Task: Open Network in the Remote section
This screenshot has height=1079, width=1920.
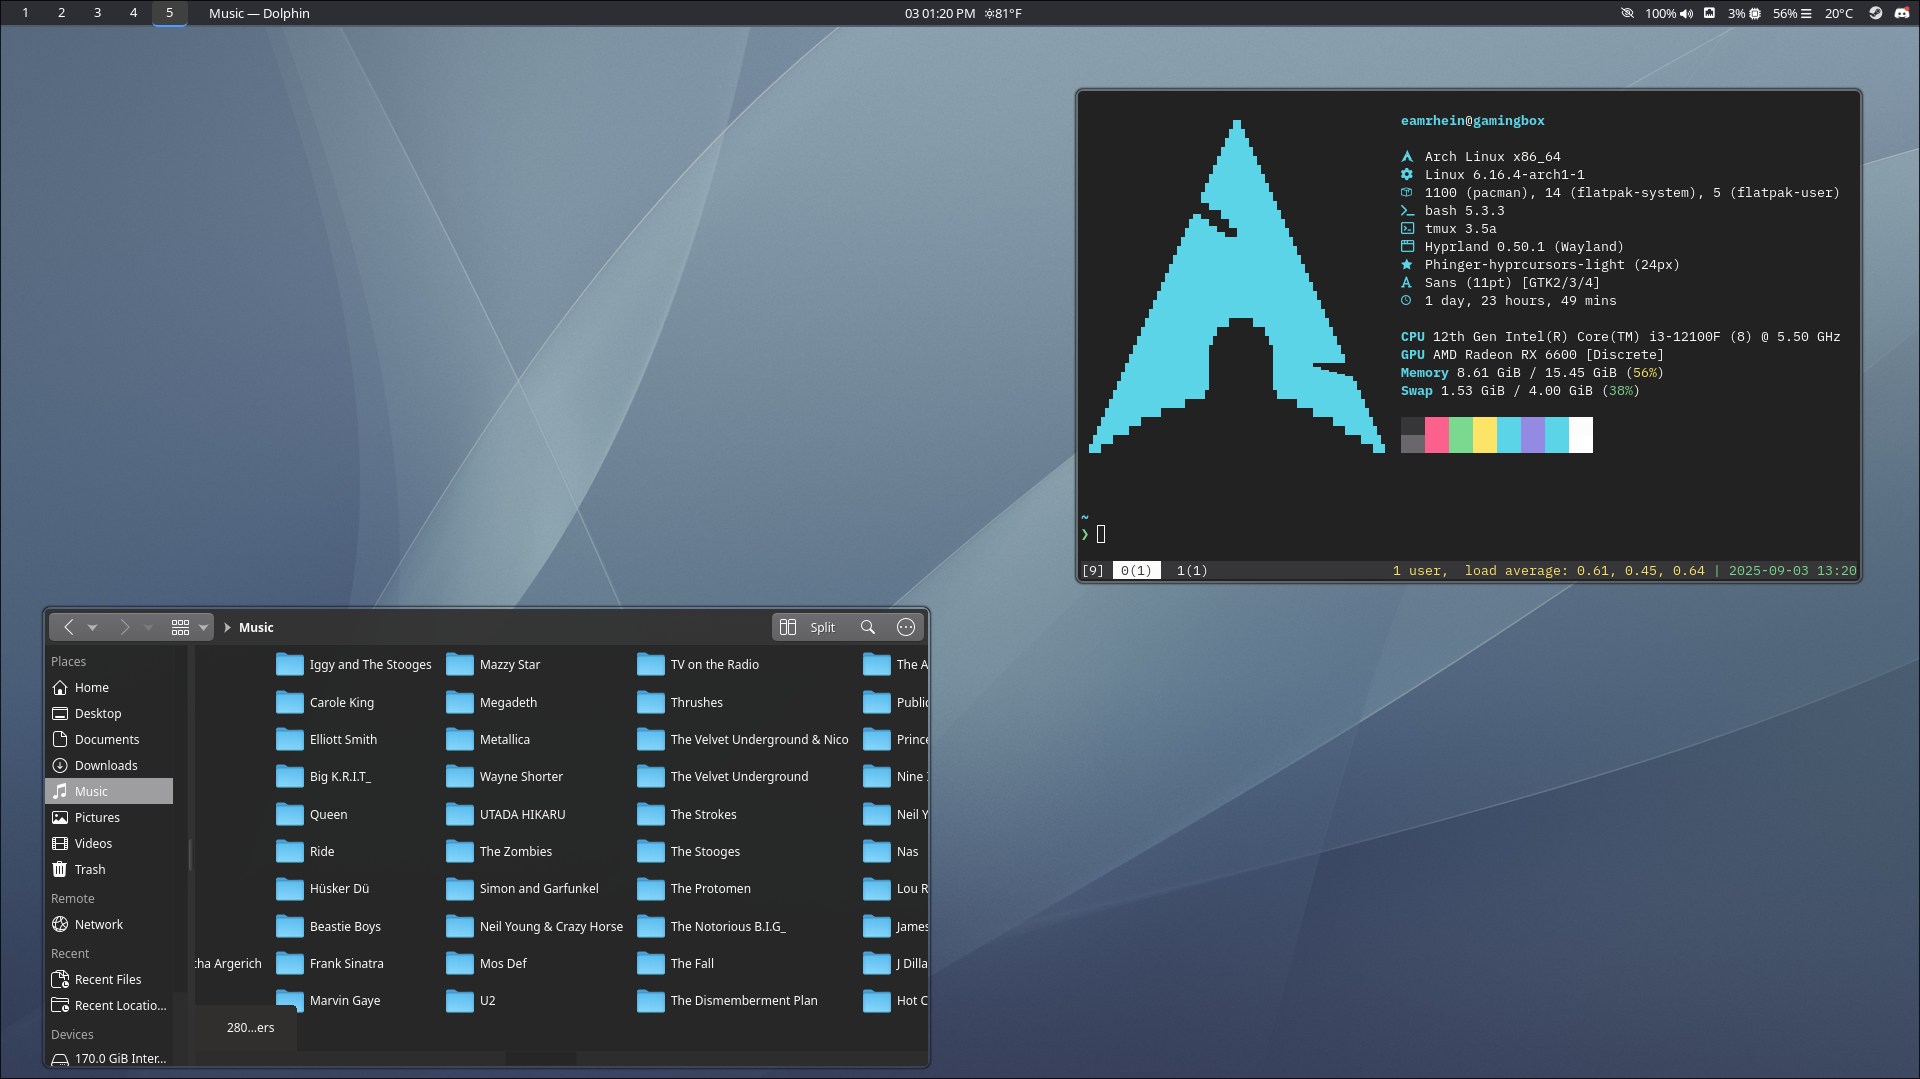Action: [98, 925]
